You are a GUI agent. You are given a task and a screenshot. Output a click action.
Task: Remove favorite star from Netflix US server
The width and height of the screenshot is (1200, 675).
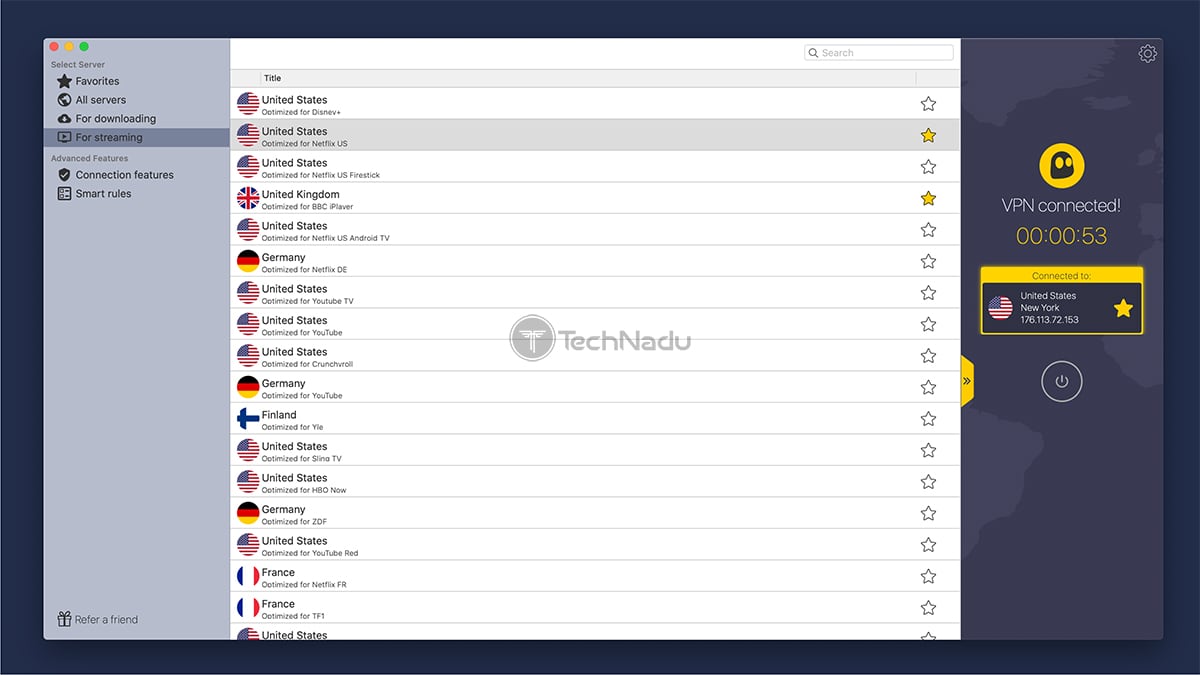click(x=928, y=135)
